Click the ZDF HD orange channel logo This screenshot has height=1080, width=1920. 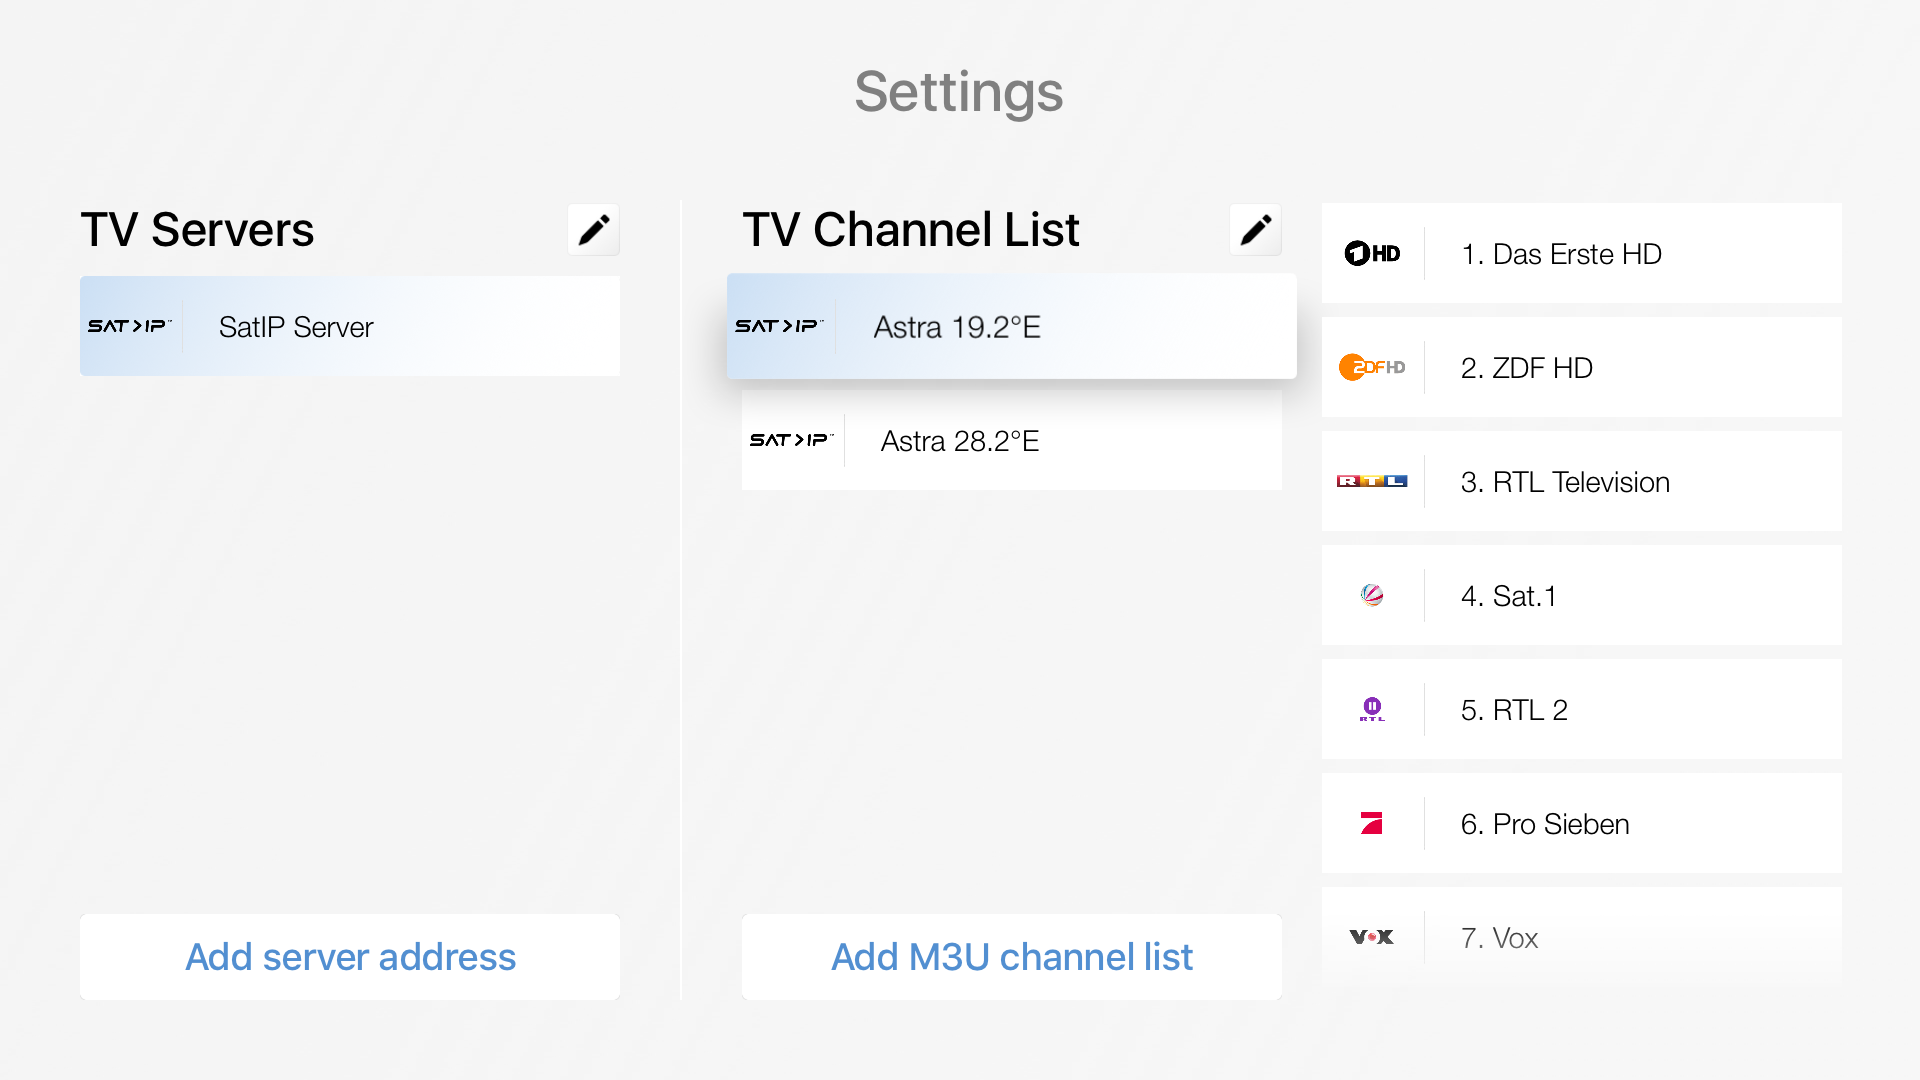tap(1372, 368)
